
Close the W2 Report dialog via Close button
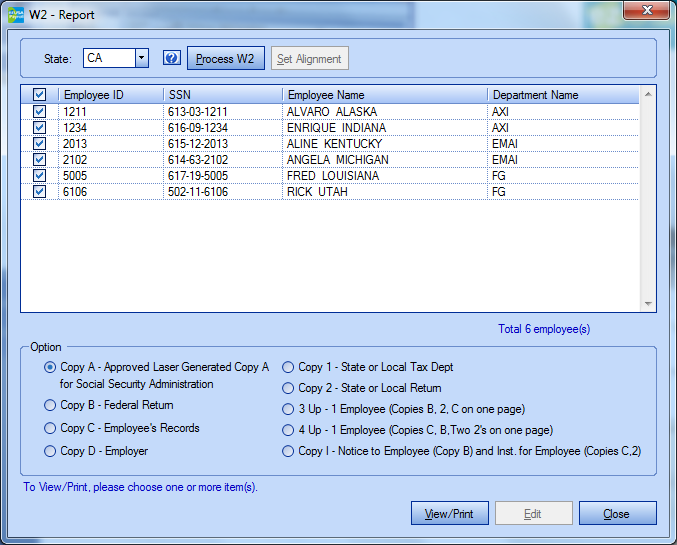(x=617, y=514)
